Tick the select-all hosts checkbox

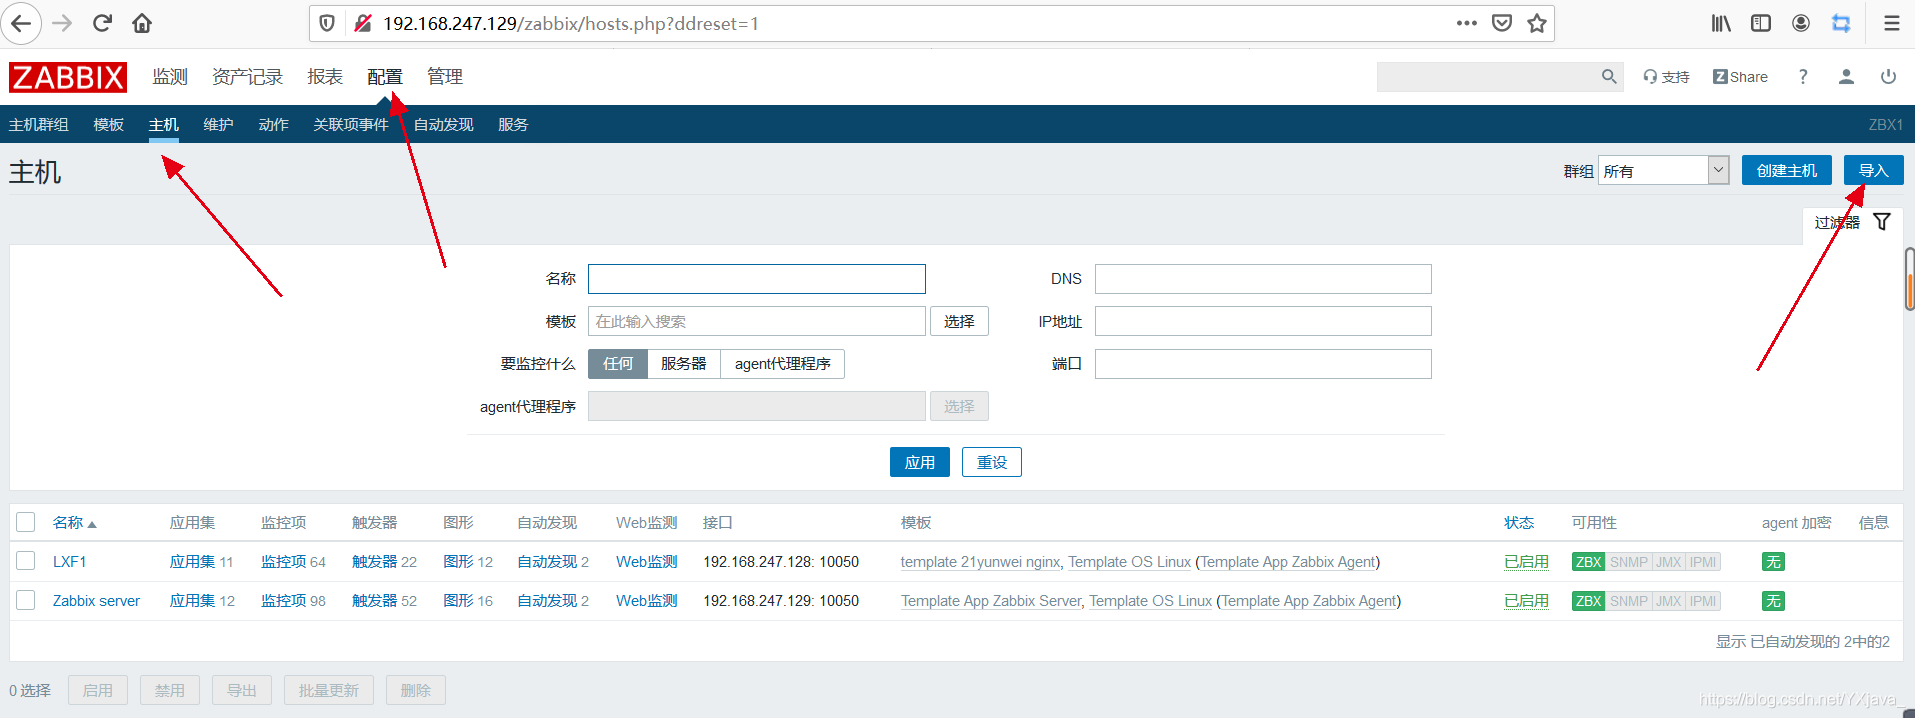pos(26,522)
